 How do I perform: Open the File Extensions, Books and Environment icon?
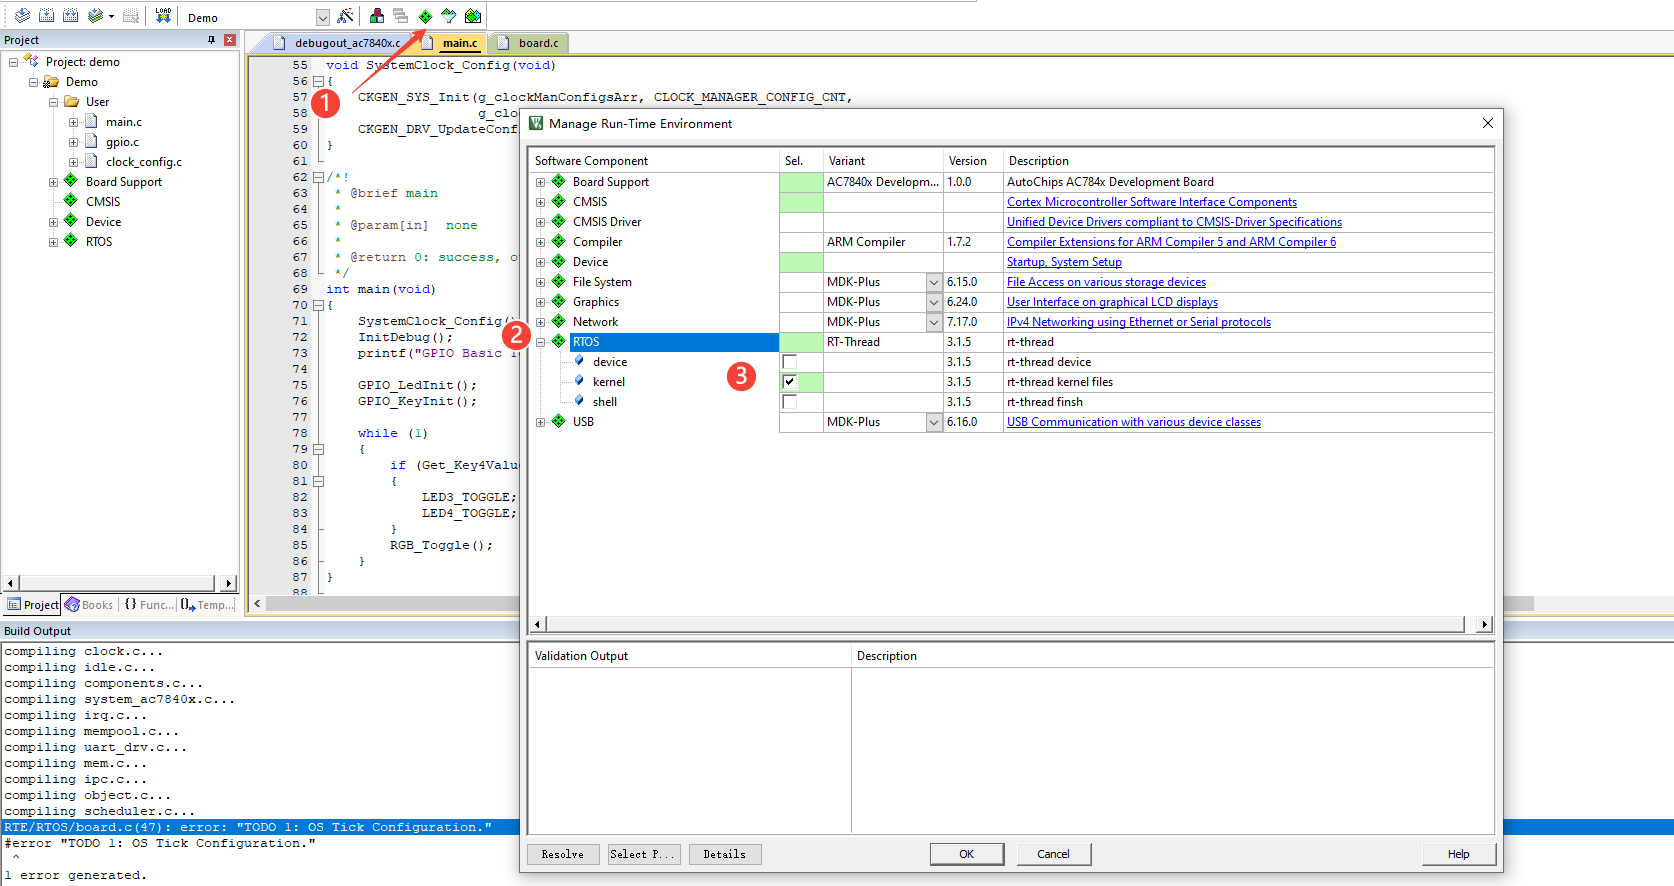(377, 16)
